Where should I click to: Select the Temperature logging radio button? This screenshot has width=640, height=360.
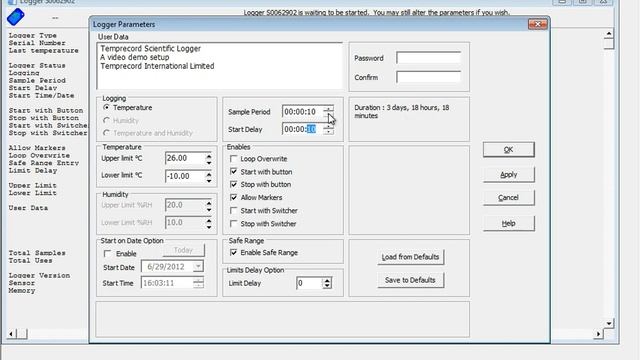pyautogui.click(x=107, y=107)
